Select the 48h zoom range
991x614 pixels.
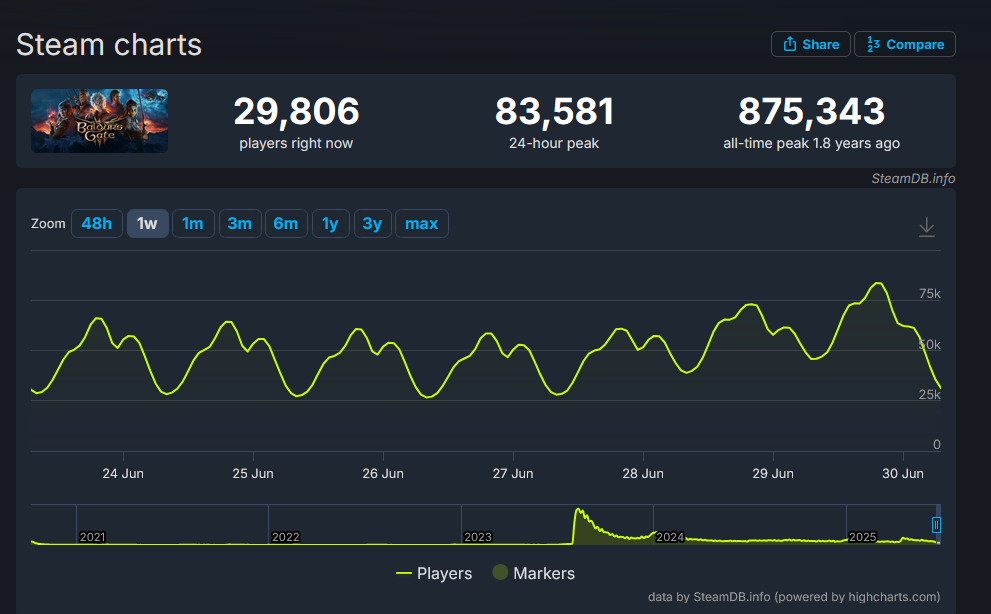tap(97, 223)
